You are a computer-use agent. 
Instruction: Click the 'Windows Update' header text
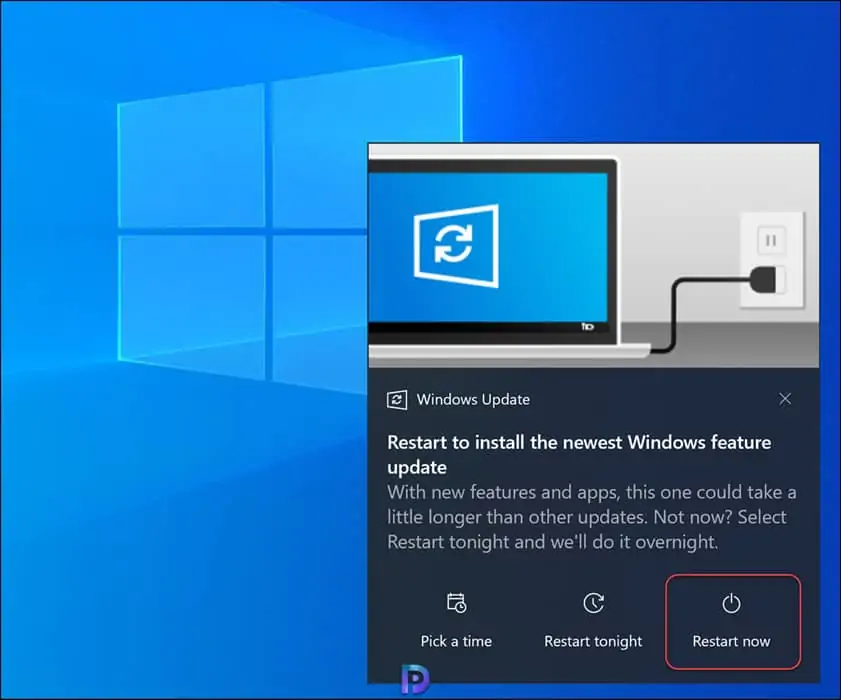pyautogui.click(x=473, y=400)
